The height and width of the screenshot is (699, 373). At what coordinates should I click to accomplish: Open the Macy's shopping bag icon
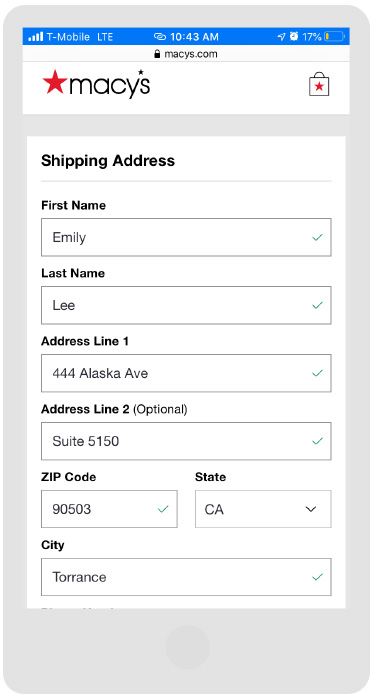pyautogui.click(x=319, y=84)
